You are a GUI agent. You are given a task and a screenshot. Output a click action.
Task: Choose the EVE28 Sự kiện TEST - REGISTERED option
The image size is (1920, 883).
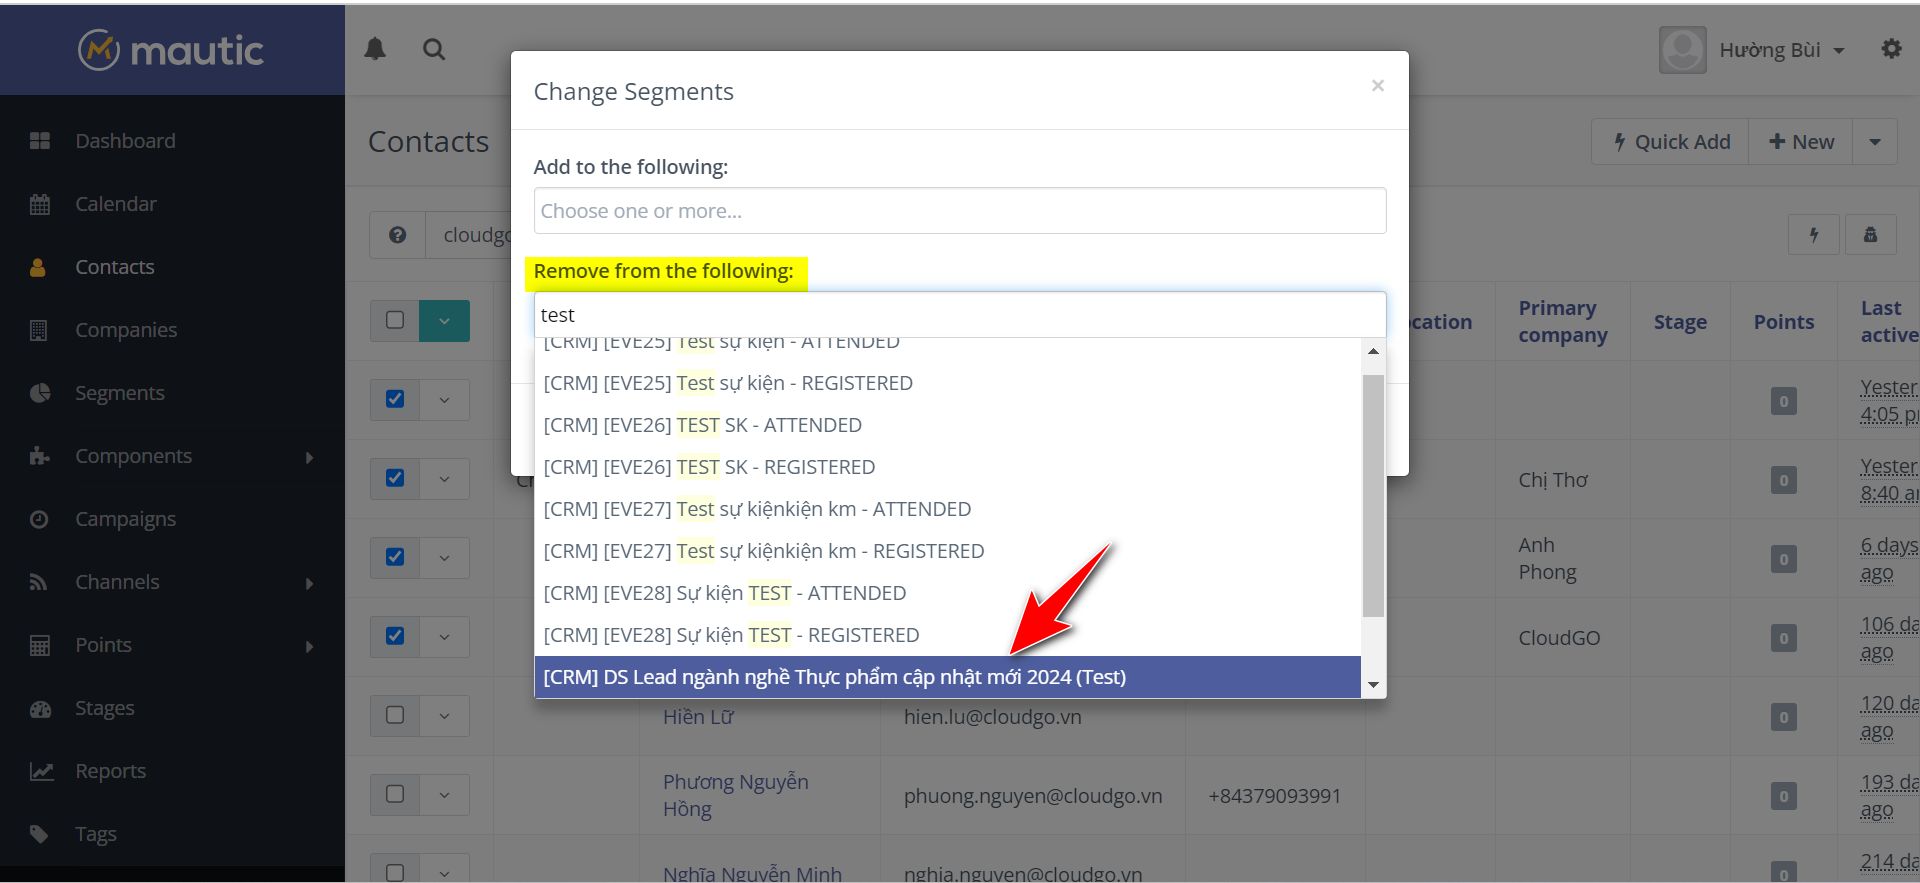point(731,635)
